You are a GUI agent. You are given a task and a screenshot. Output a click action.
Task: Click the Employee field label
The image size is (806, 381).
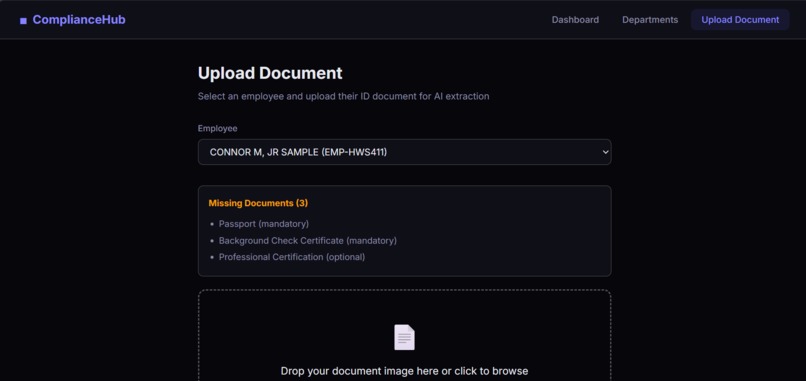pos(217,129)
